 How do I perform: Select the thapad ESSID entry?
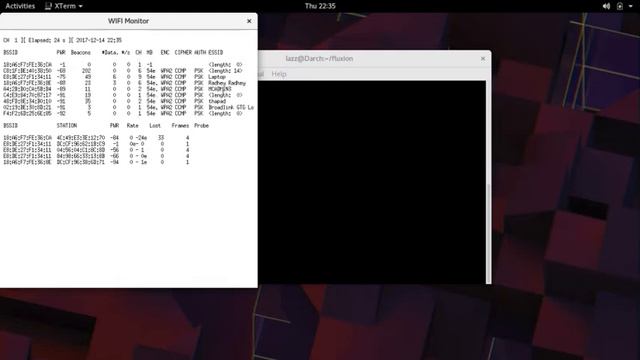[217, 101]
